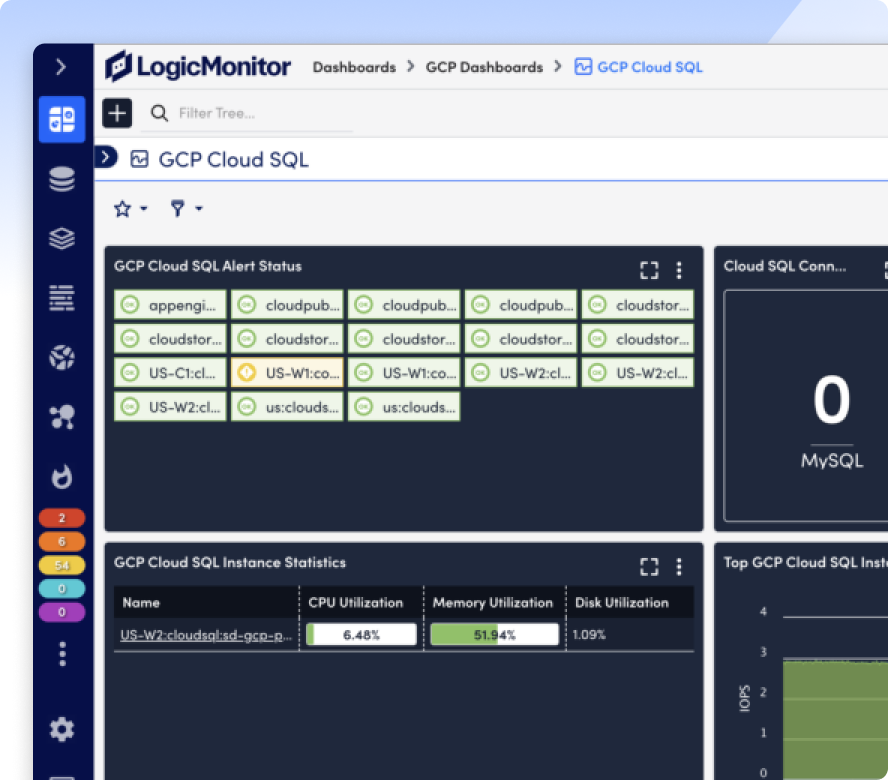Click the LogicMonitor logo

point(198,66)
